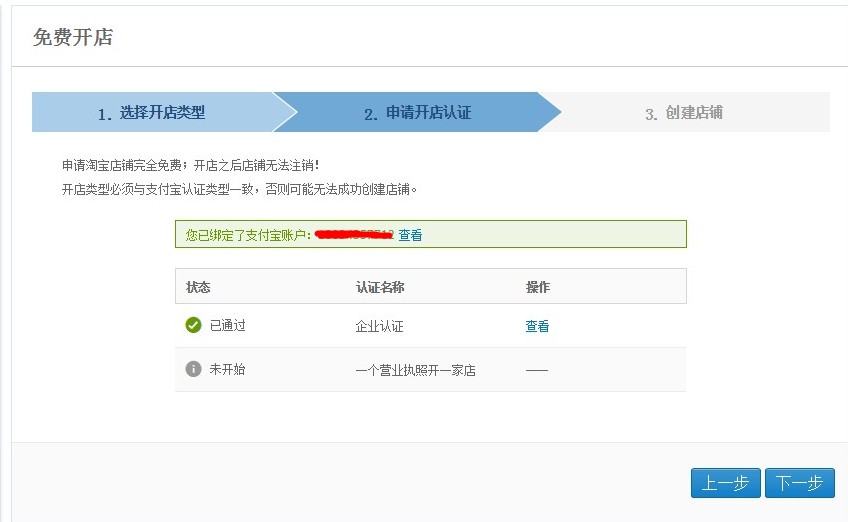Click the redacted Alipay account number

pyautogui.click(x=354, y=235)
